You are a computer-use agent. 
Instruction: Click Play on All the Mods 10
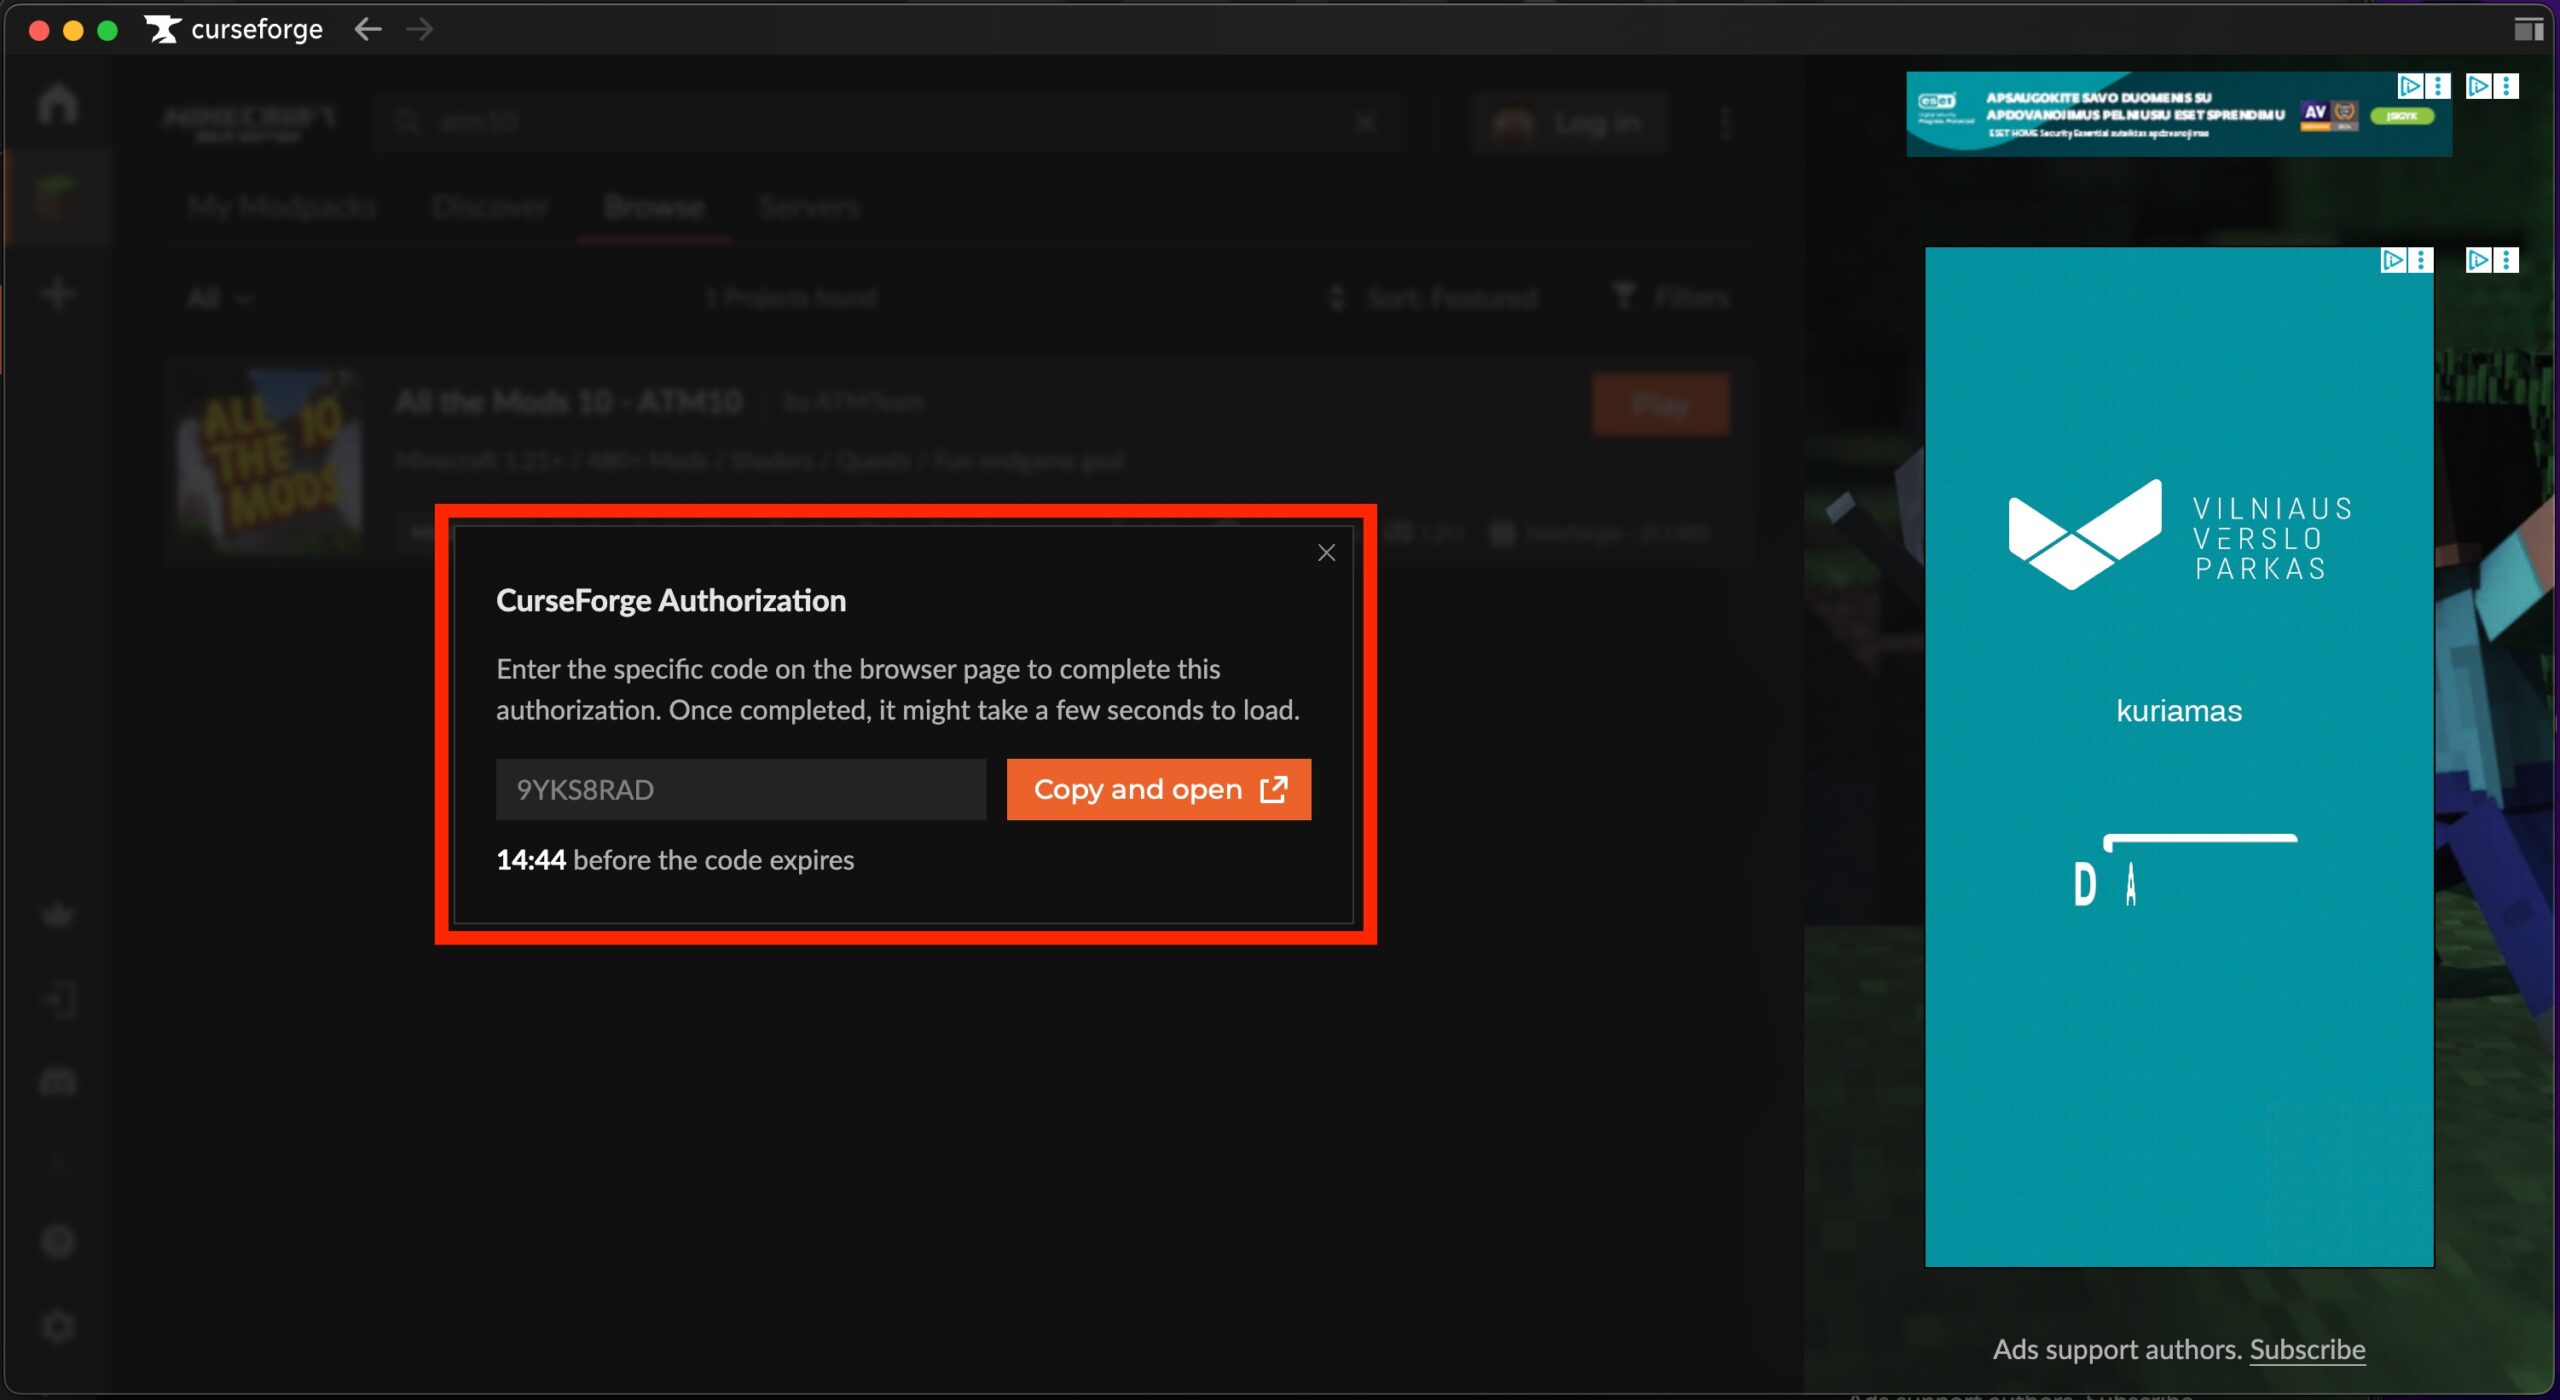(1660, 404)
